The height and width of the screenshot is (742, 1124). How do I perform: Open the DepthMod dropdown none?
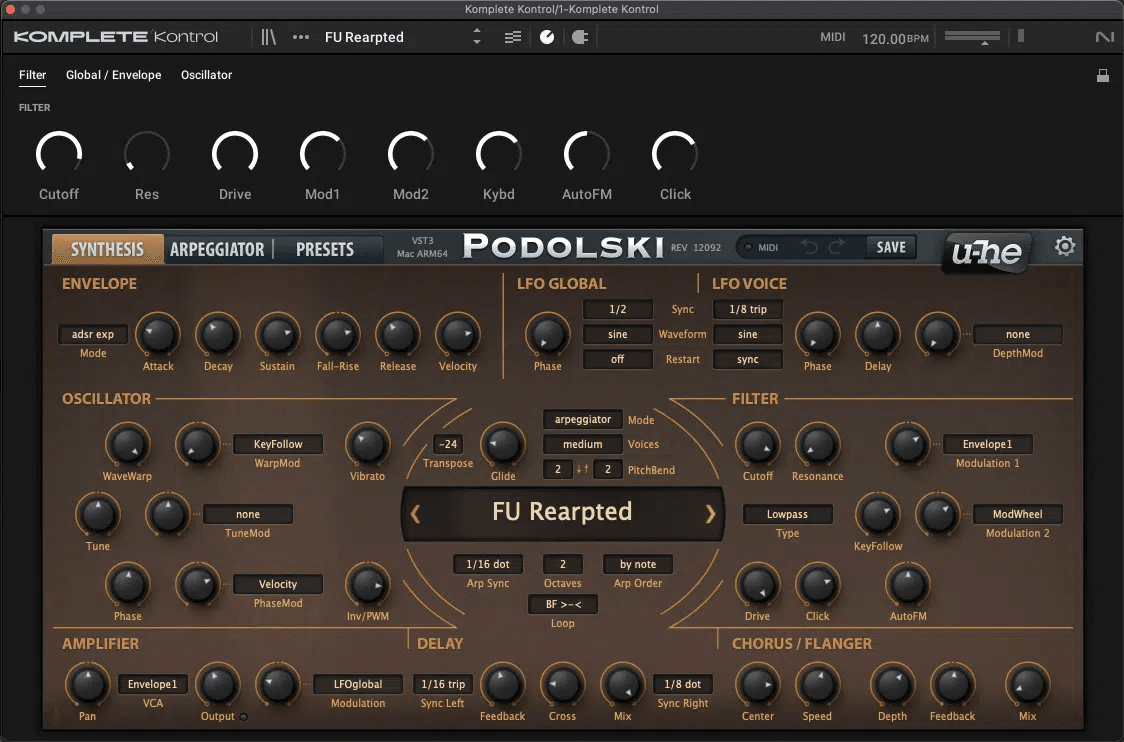tap(1017, 334)
